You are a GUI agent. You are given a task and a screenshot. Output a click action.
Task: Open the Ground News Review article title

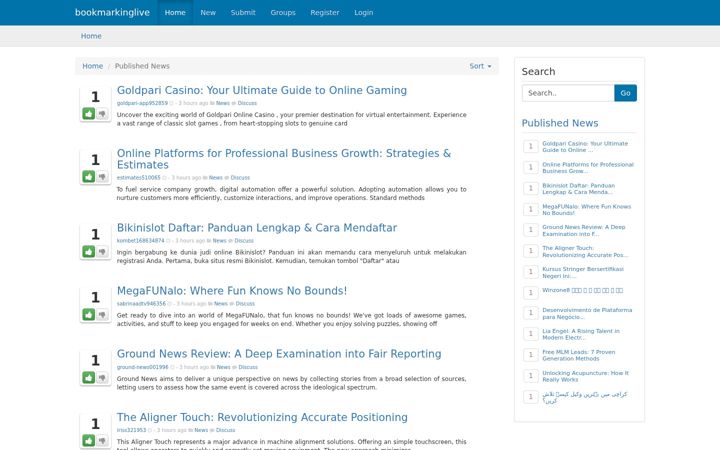279,354
